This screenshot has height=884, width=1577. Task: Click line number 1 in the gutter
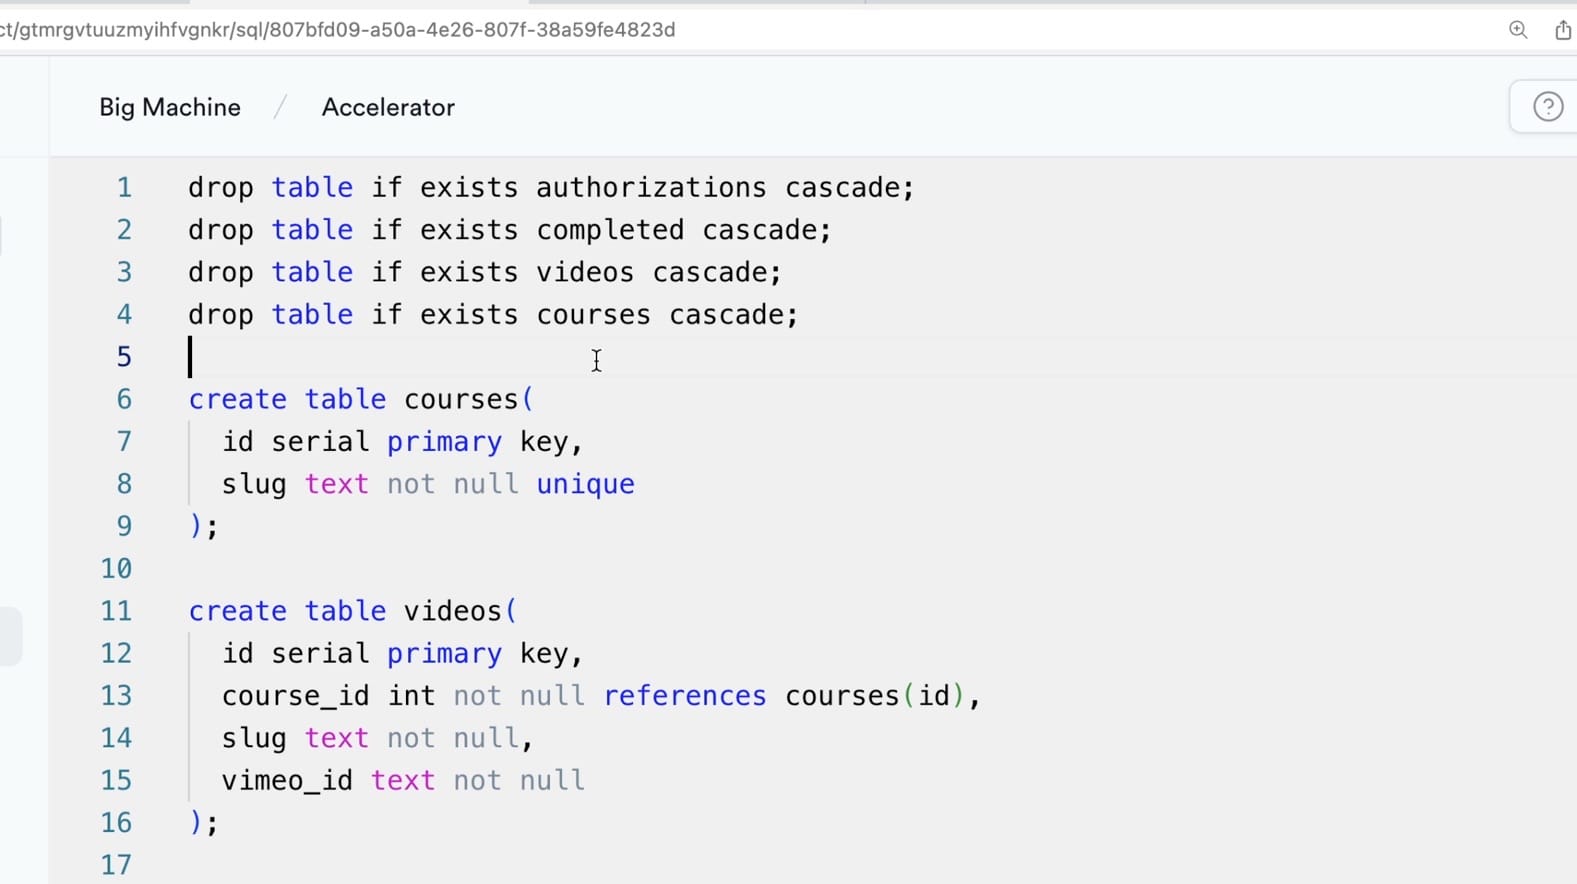[x=124, y=188]
